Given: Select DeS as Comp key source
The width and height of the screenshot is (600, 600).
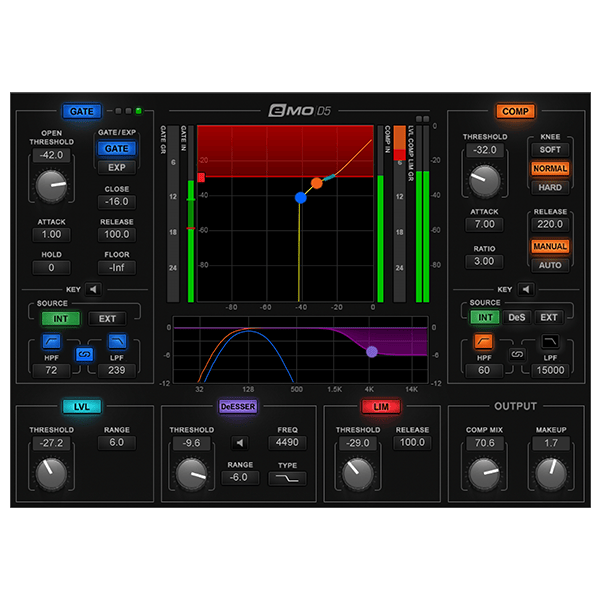Looking at the screenshot, I should (x=517, y=317).
